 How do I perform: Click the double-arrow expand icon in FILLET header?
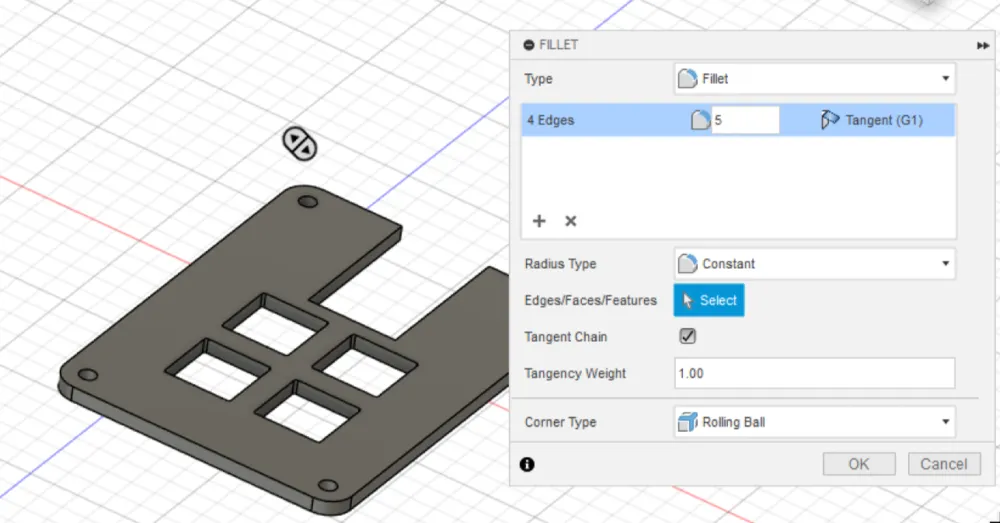coord(983,46)
